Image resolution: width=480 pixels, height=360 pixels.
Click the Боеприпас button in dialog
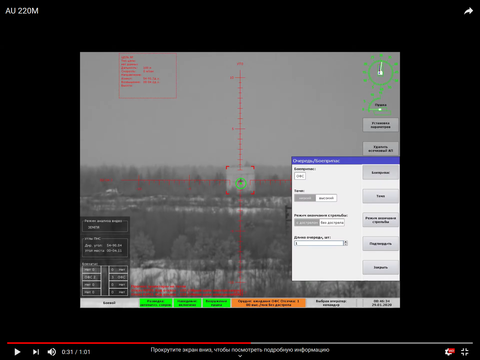pyautogui.click(x=380, y=172)
